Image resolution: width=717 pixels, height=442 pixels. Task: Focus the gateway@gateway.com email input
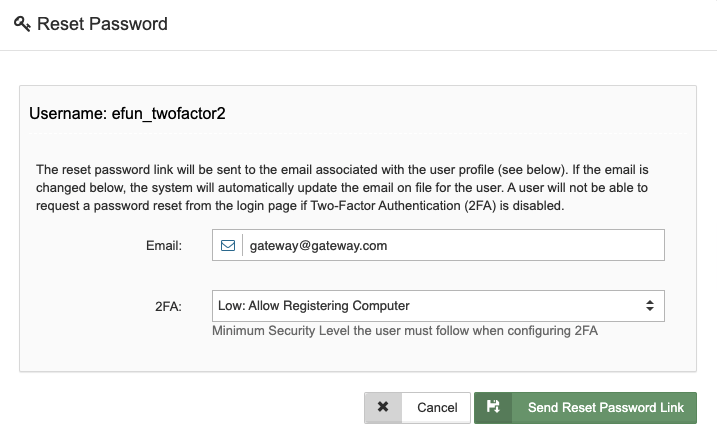pyautogui.click(x=400, y=246)
